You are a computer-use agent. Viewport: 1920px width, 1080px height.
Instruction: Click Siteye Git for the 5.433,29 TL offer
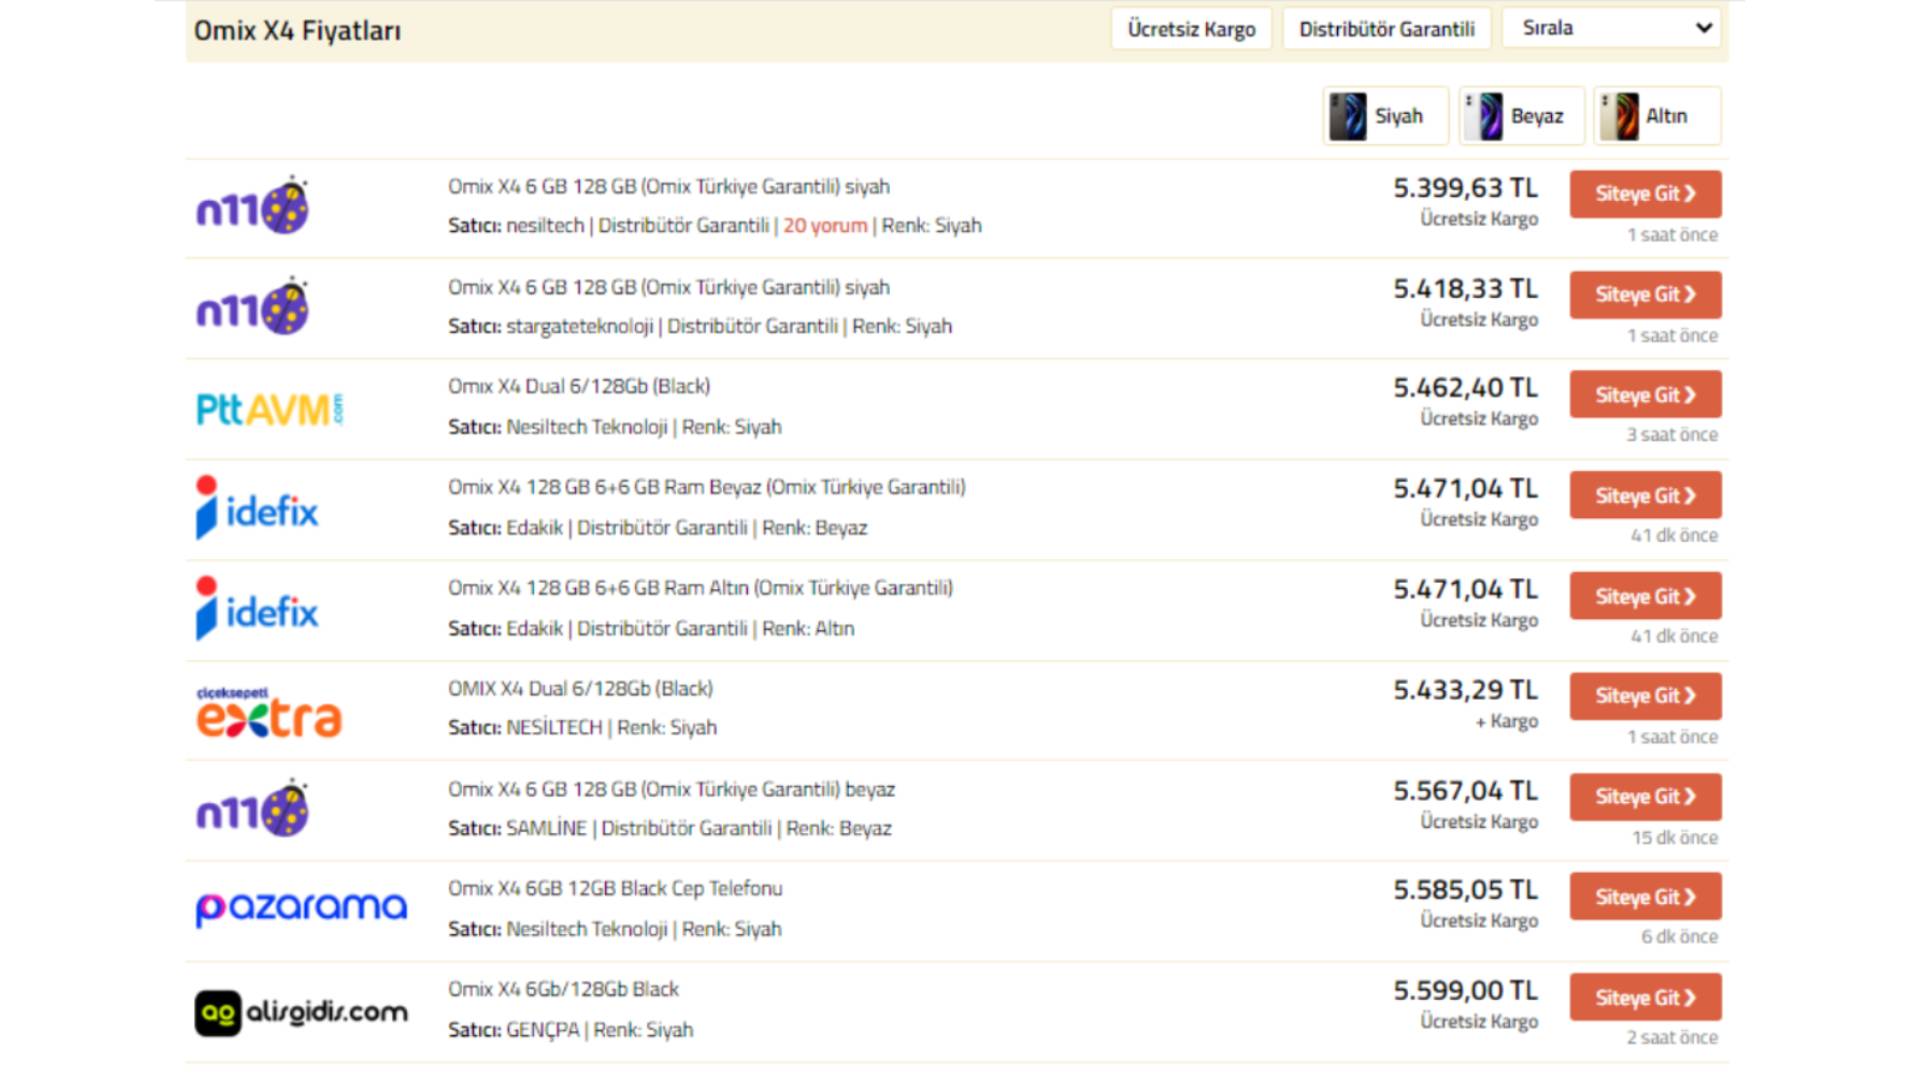point(1644,696)
